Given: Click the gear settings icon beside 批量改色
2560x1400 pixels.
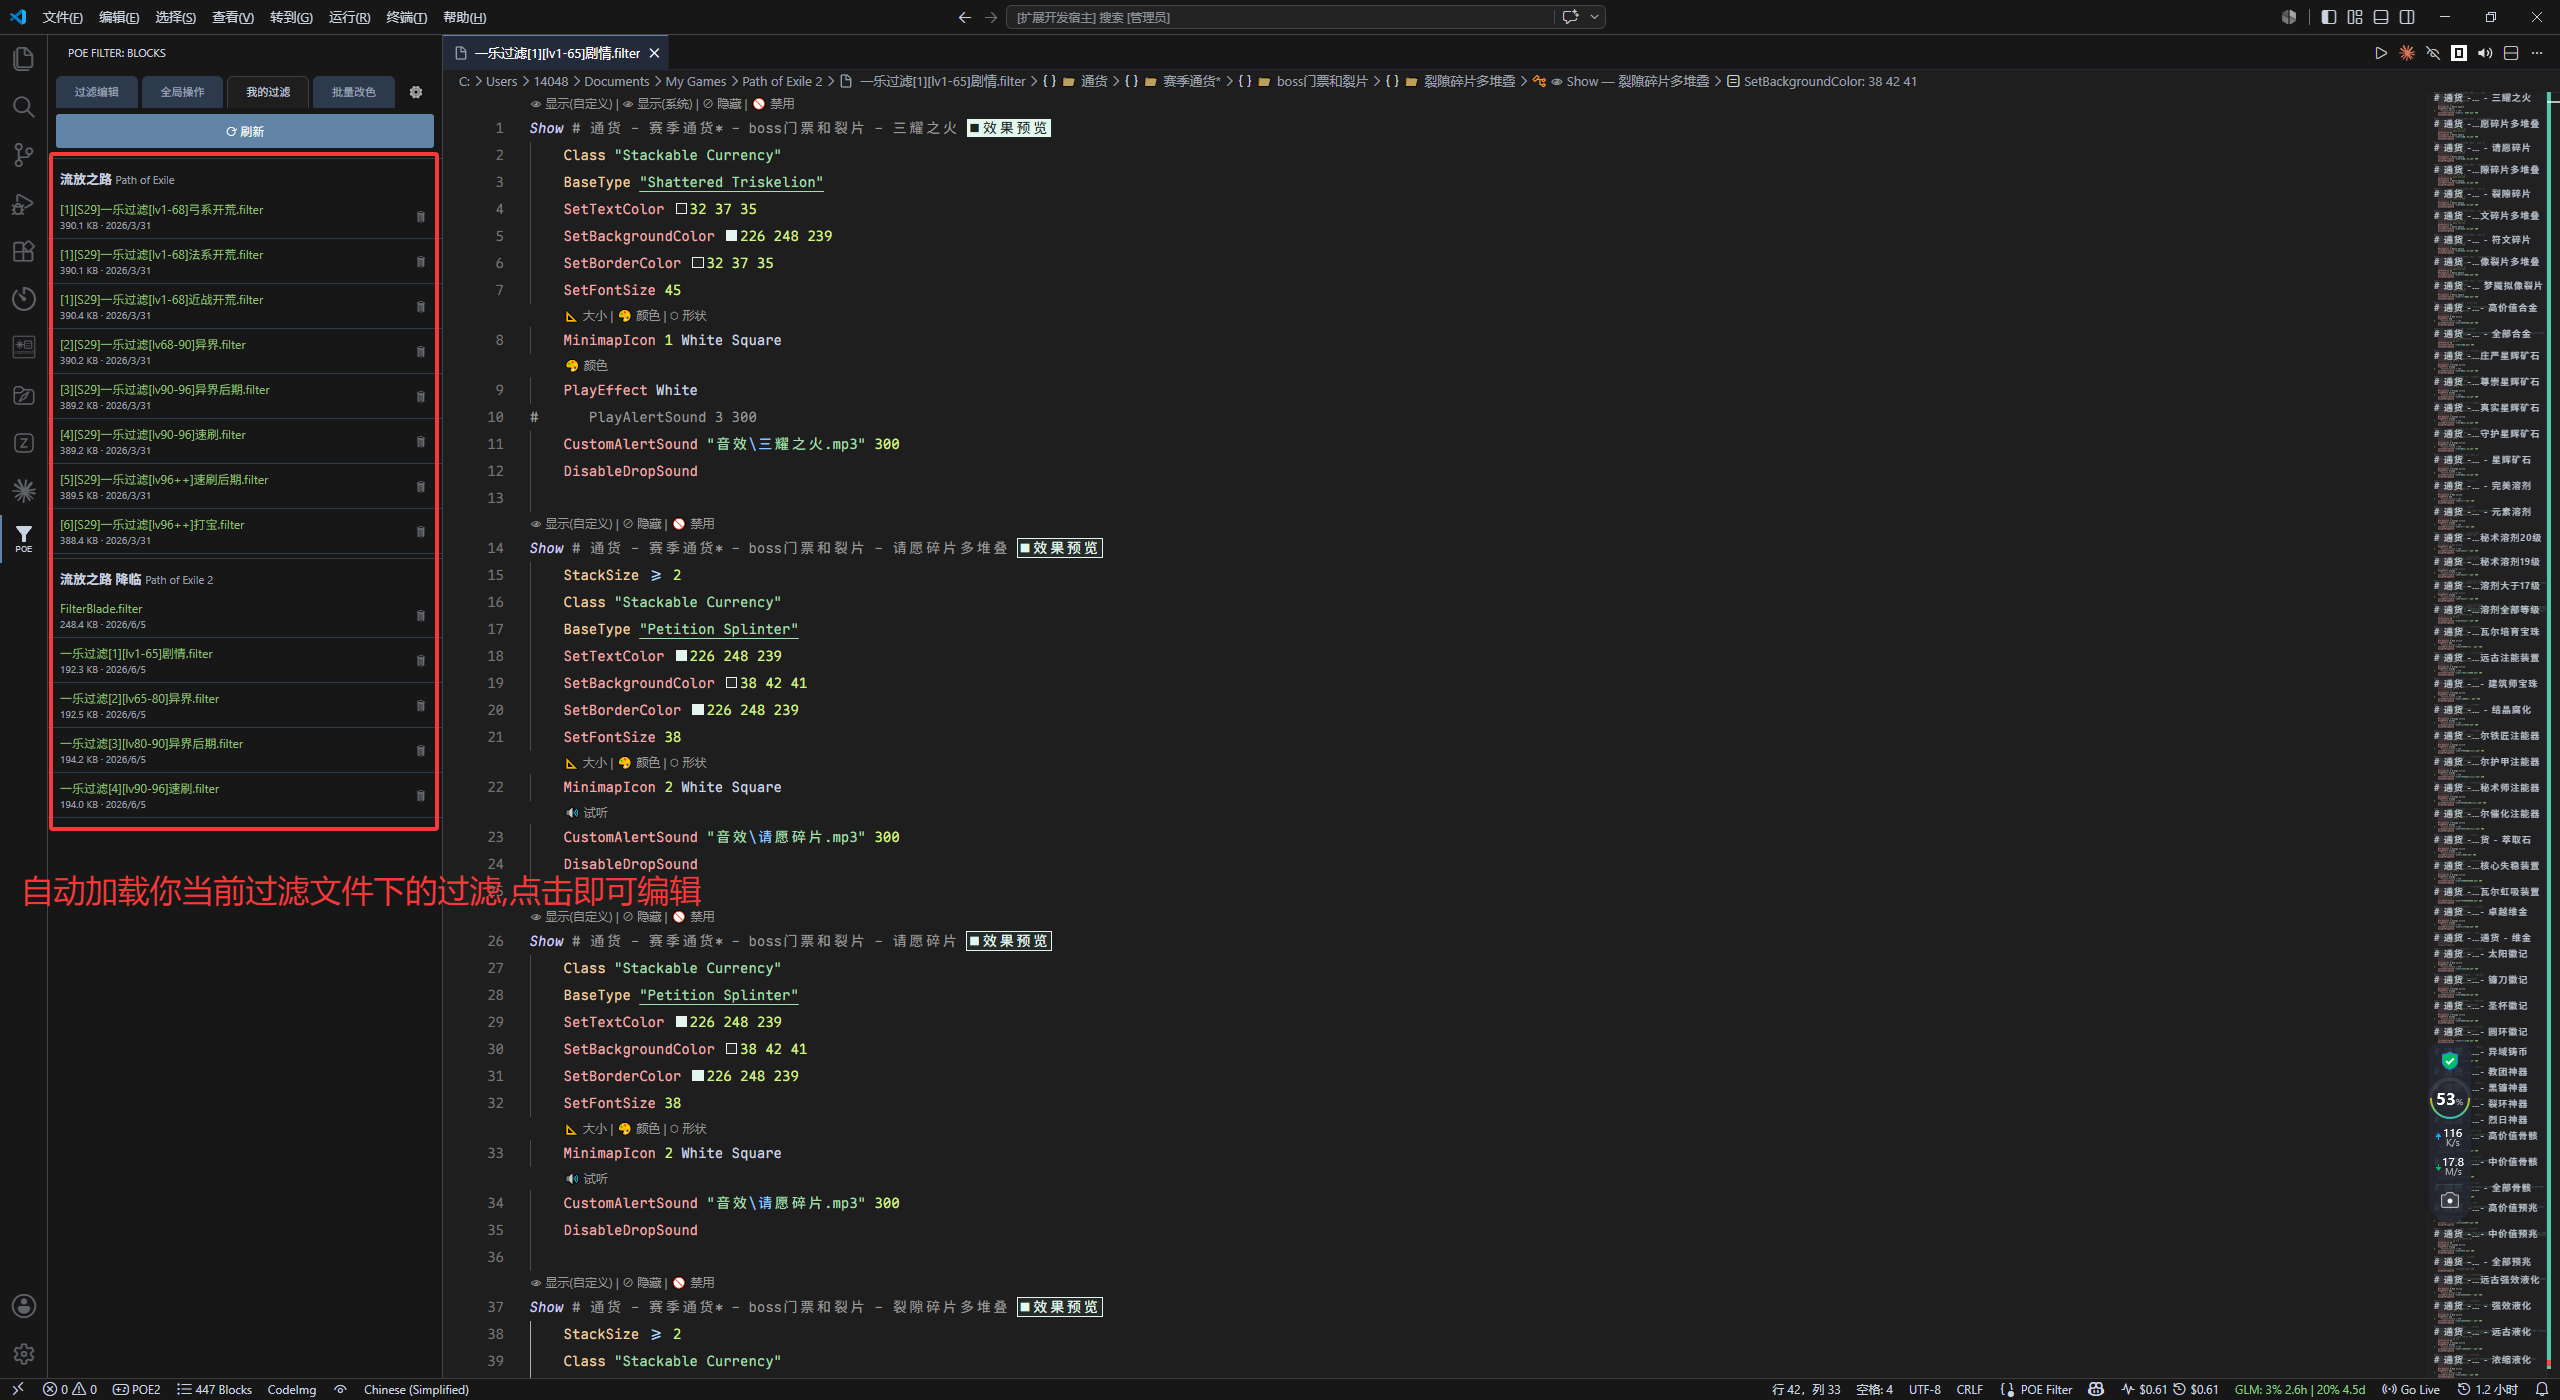Looking at the screenshot, I should pos(416,92).
